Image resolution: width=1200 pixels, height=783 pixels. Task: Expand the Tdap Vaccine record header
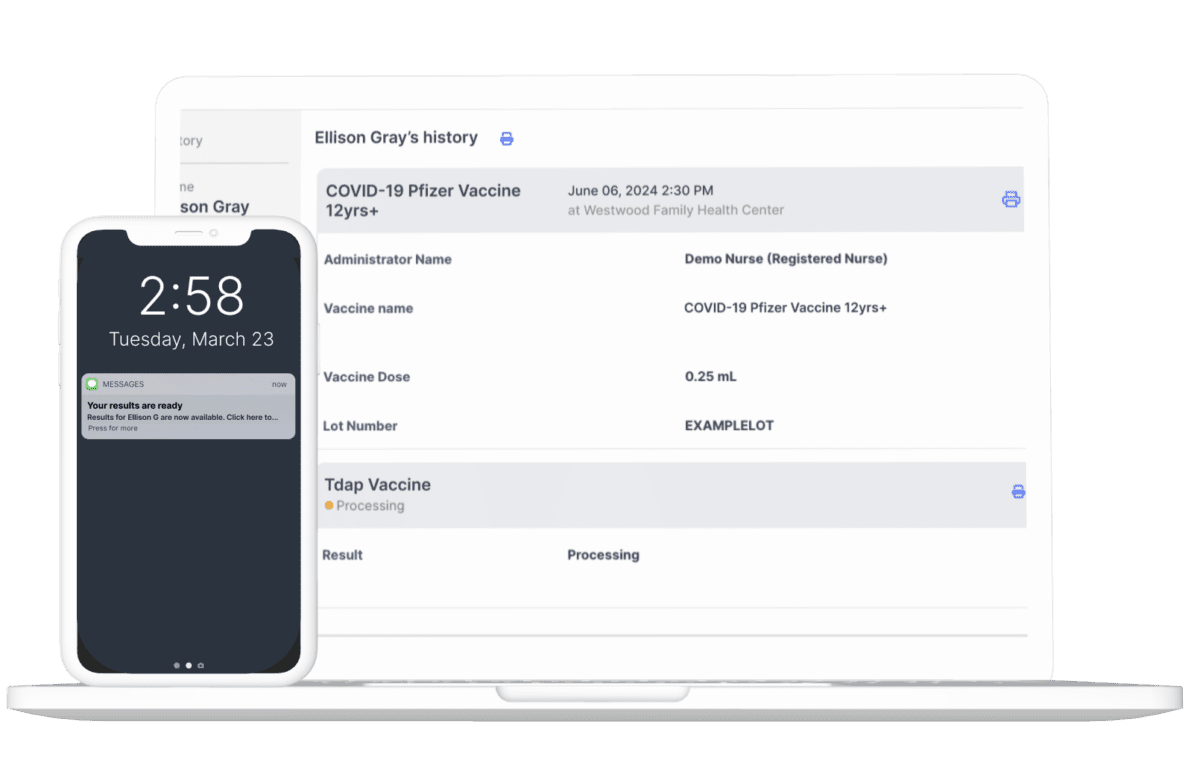click(378, 485)
